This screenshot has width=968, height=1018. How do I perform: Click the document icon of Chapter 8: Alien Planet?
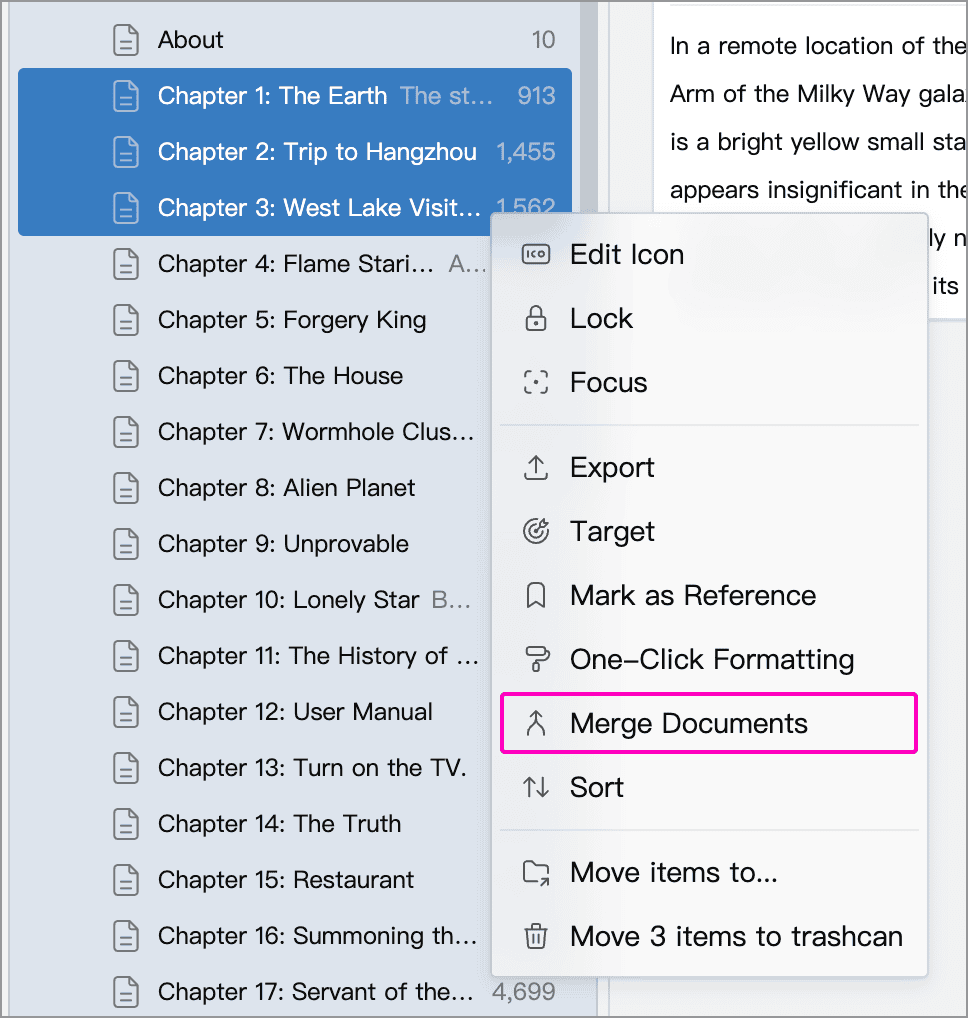coord(126,488)
